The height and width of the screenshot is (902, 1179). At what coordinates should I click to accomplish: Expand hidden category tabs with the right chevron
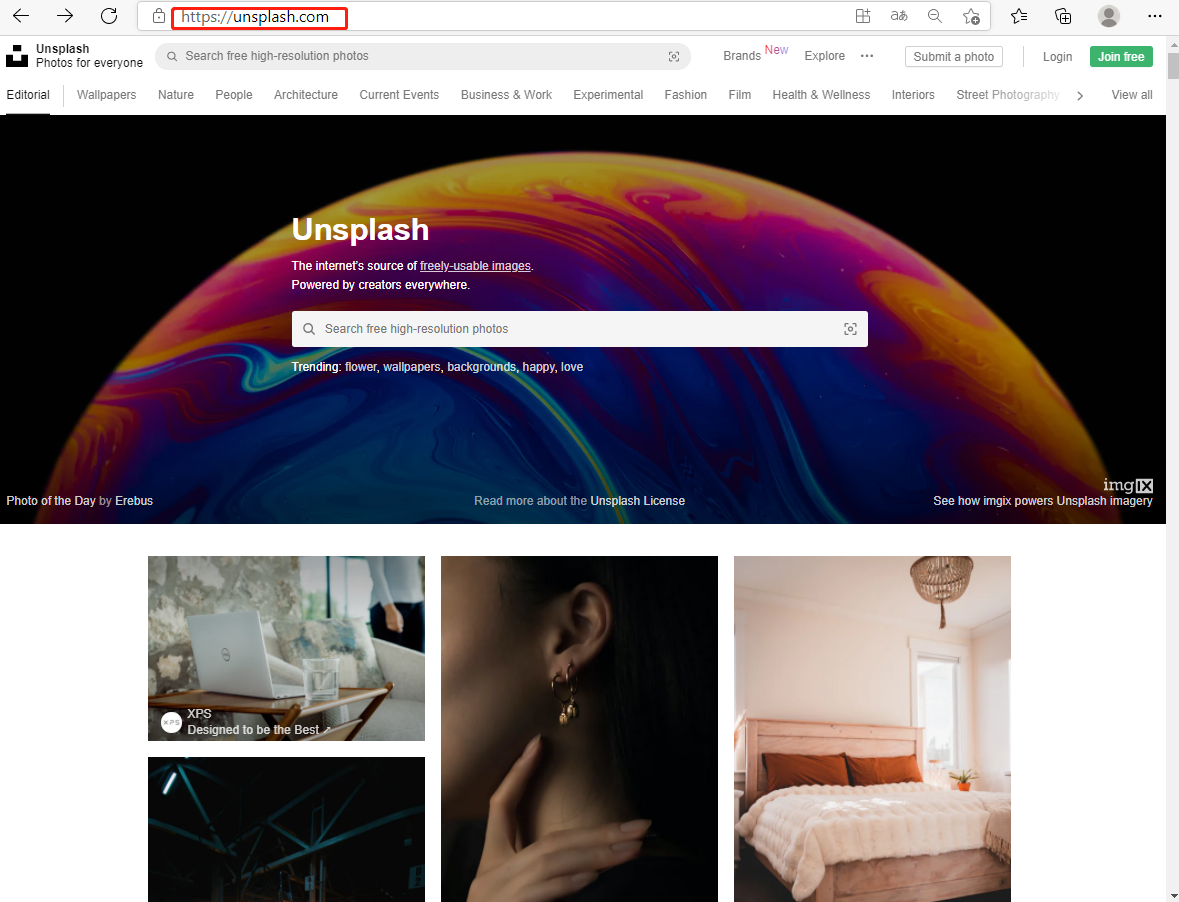pyautogui.click(x=1080, y=95)
